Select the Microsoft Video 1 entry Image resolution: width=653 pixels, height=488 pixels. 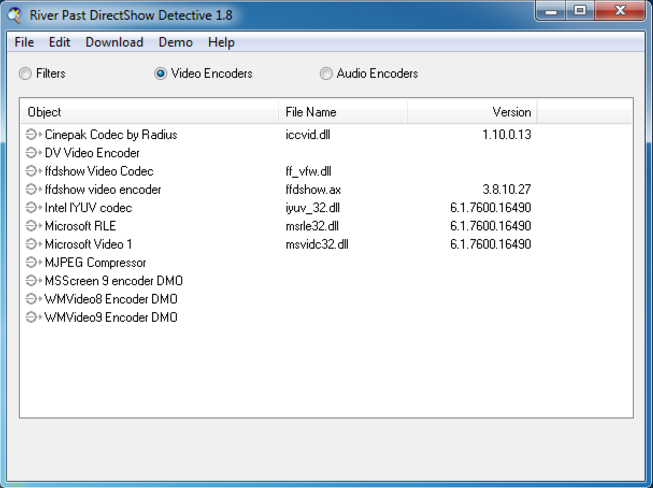(x=88, y=244)
